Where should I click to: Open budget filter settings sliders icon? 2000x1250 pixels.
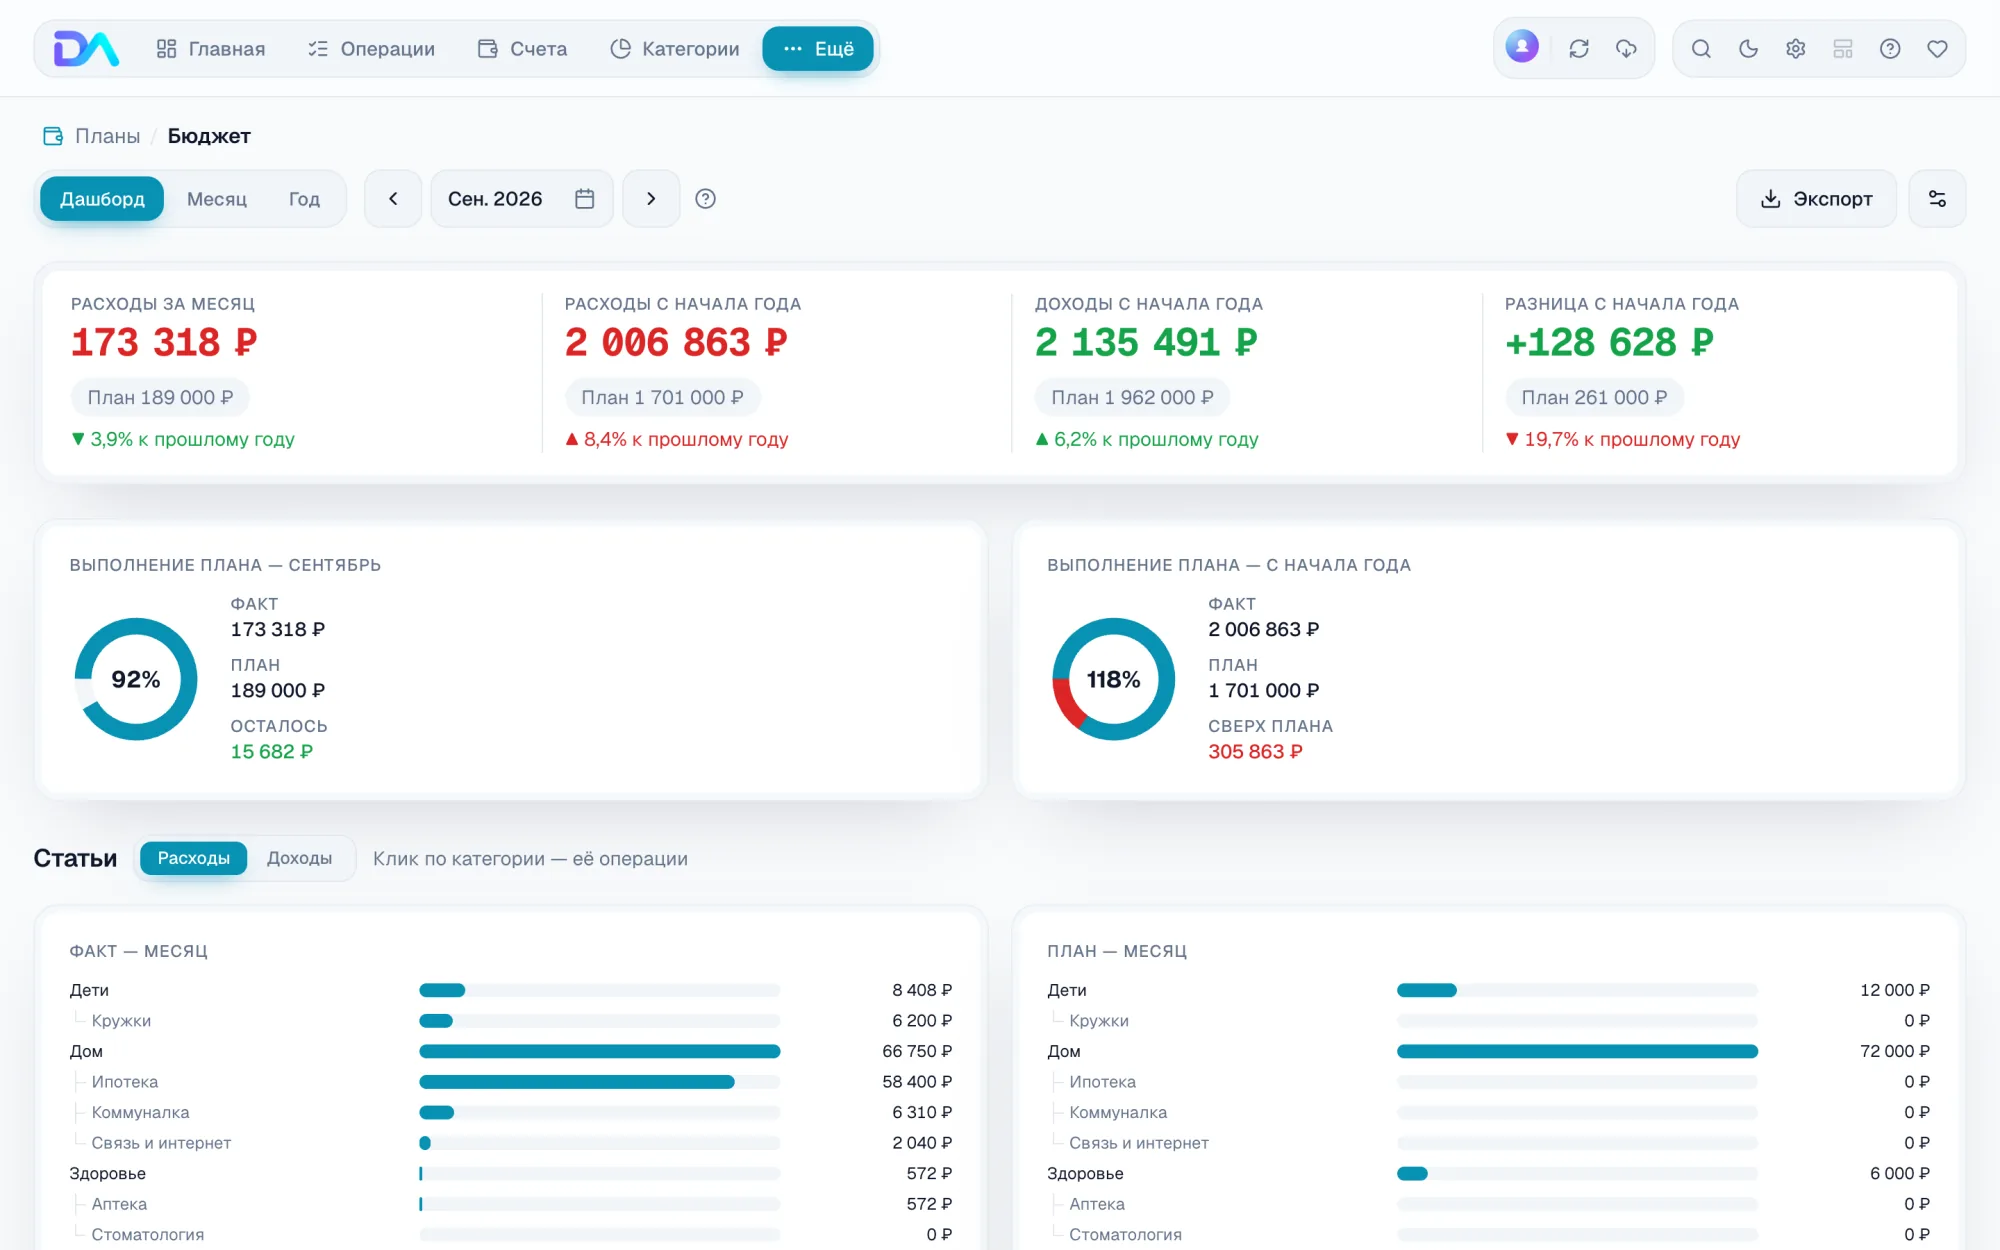(1937, 199)
